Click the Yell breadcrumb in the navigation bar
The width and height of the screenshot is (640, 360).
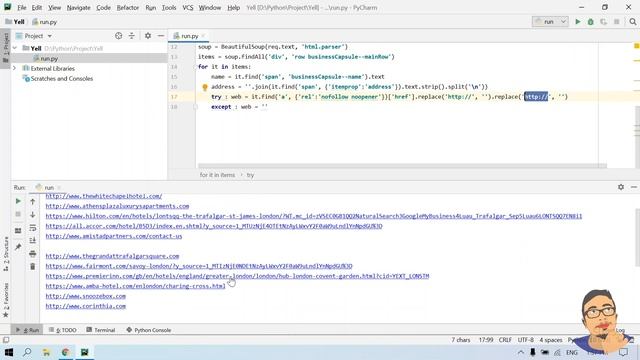point(16,22)
